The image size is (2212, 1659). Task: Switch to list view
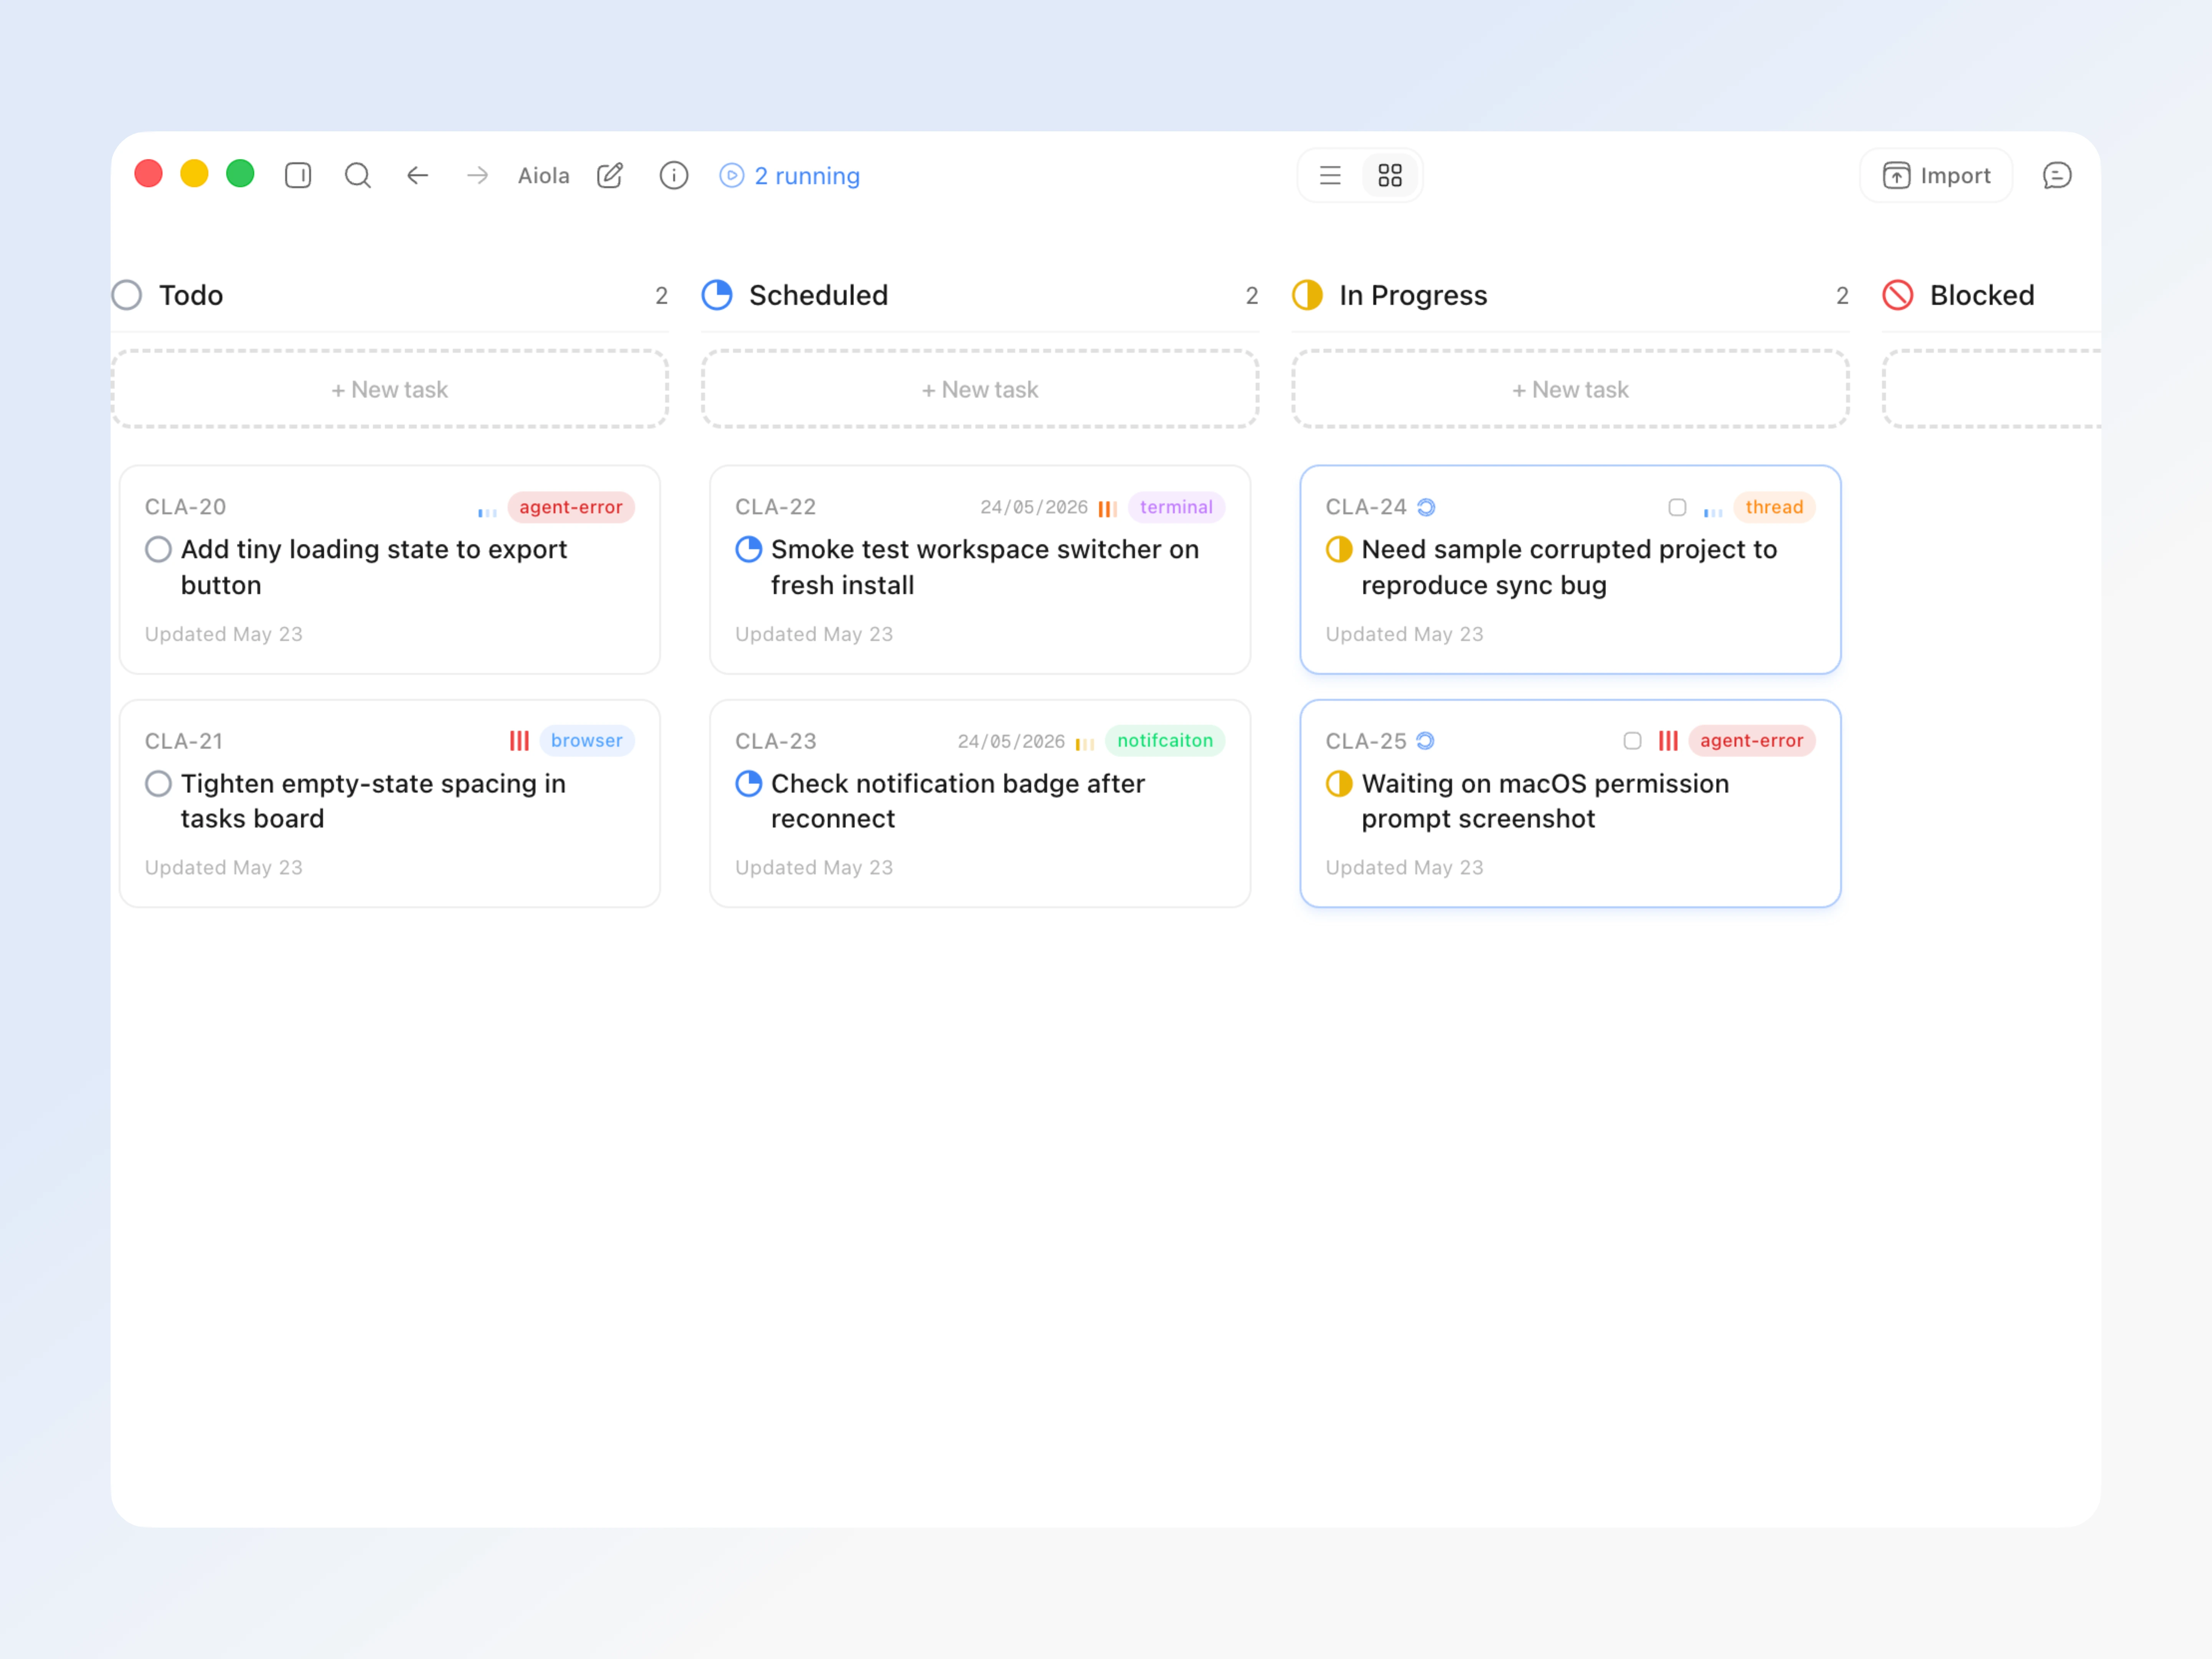[1330, 176]
